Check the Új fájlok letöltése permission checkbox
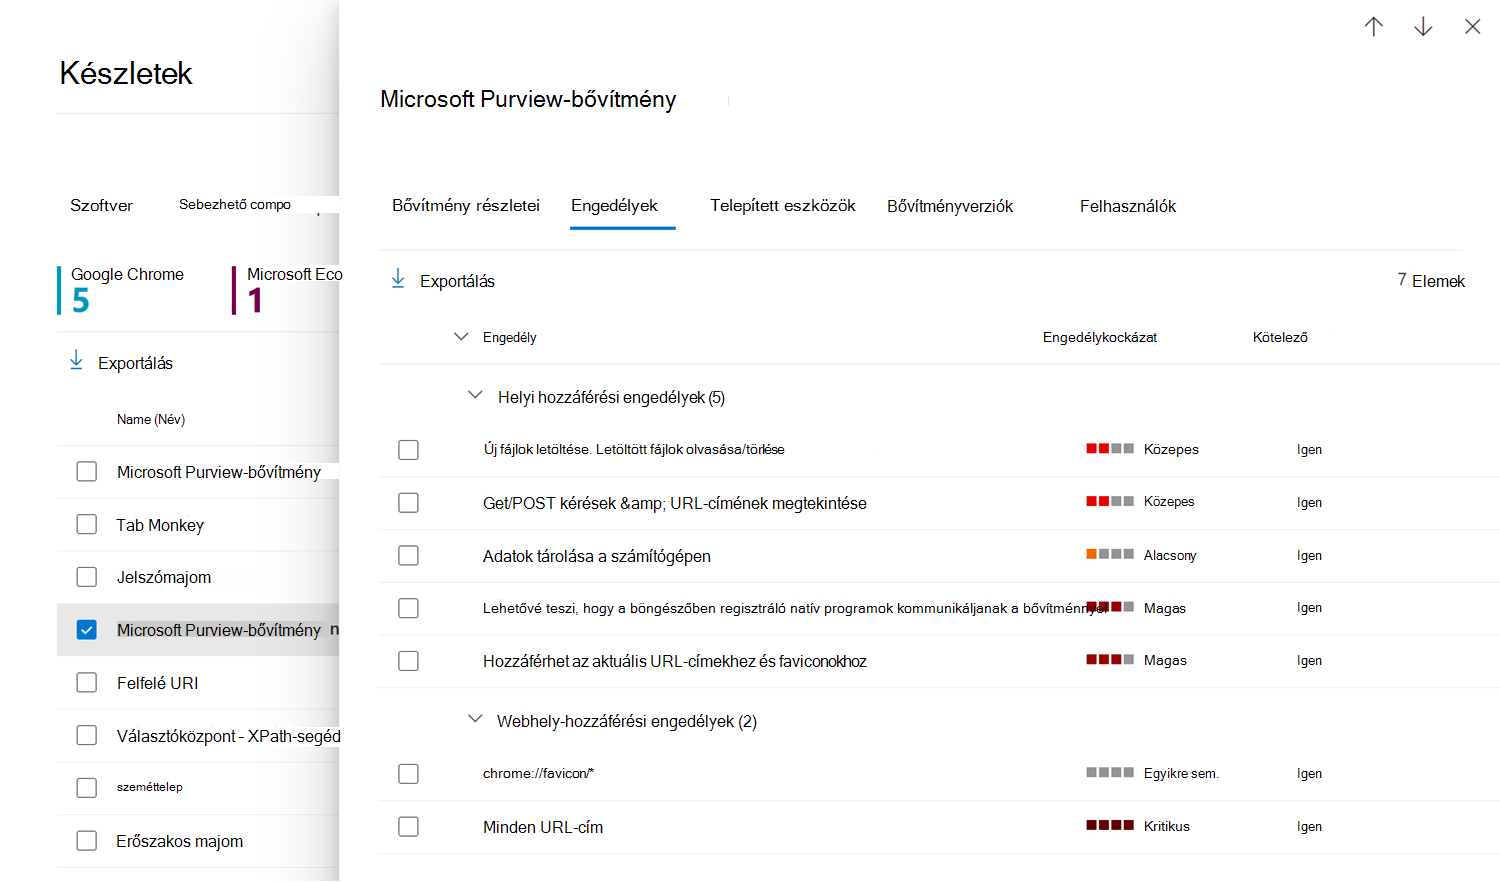Image resolution: width=1500 pixels, height=882 pixels. (x=408, y=450)
